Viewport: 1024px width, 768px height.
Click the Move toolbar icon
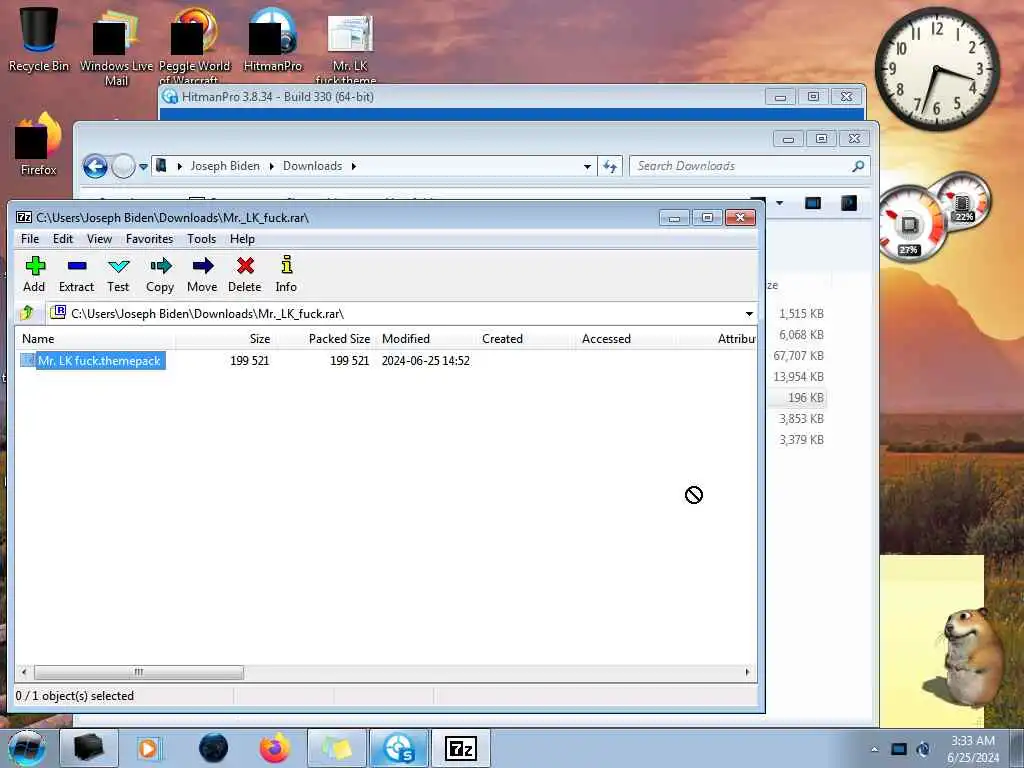(x=202, y=274)
